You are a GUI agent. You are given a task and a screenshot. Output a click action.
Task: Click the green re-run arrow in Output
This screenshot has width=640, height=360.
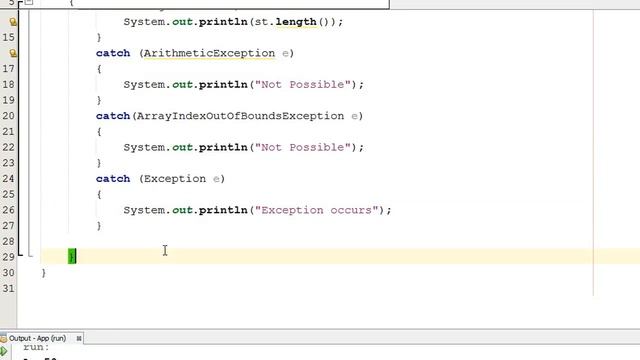coord(4,351)
